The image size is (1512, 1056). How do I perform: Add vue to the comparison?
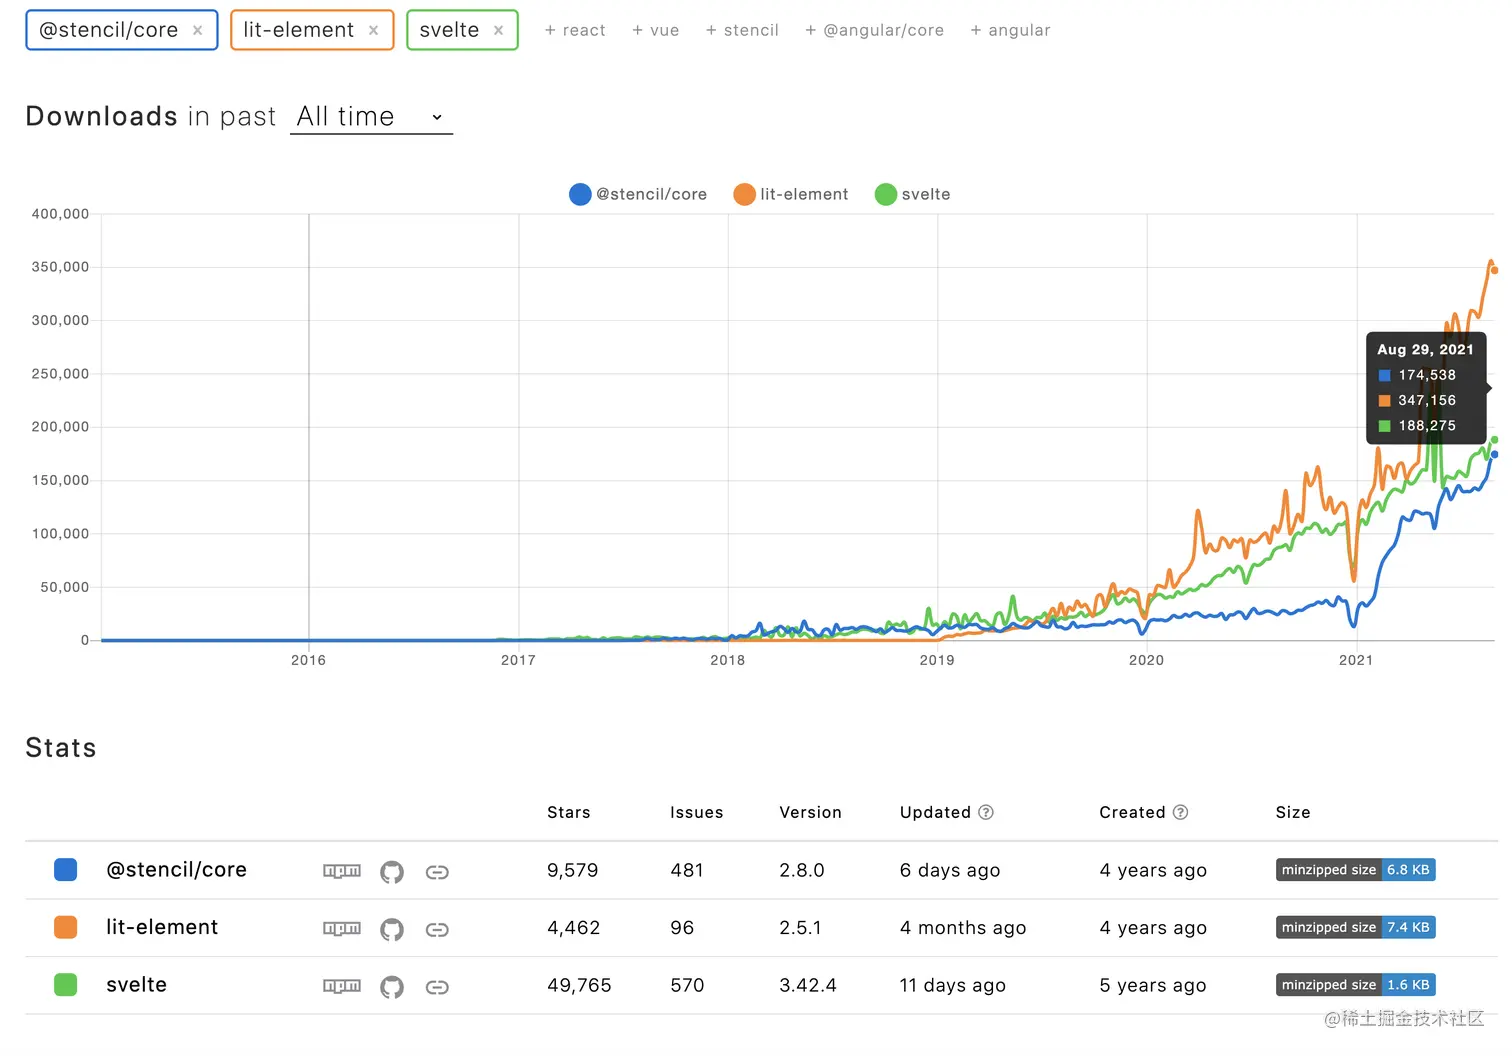click(x=656, y=31)
